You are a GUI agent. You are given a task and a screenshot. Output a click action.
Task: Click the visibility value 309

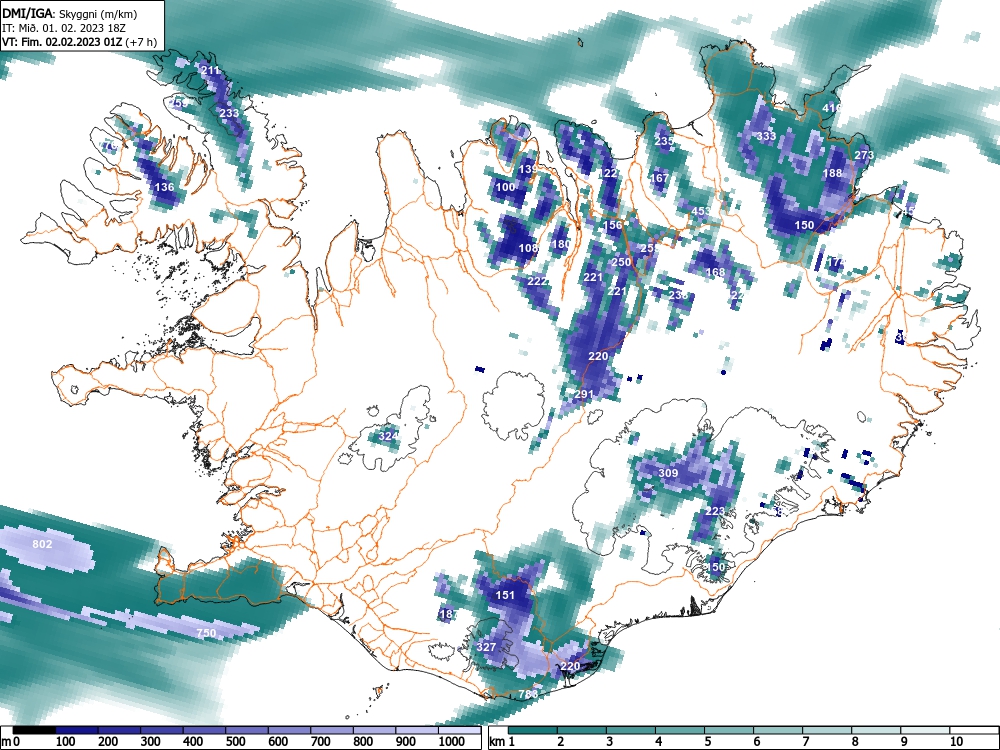(x=668, y=473)
